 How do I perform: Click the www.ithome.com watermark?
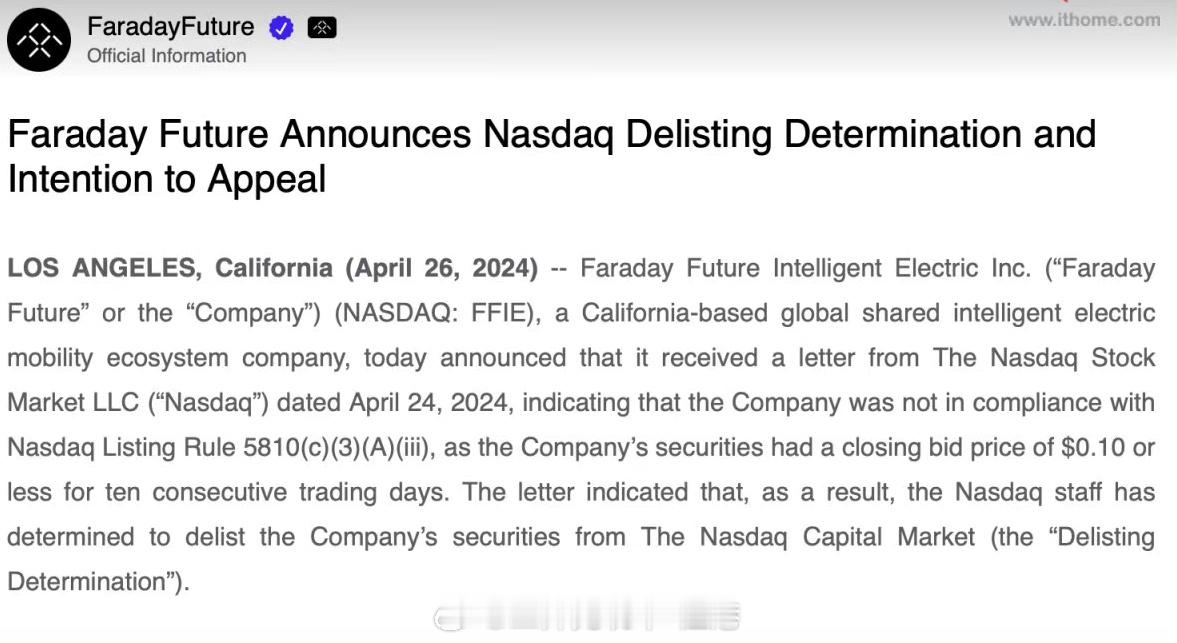(x=1084, y=20)
